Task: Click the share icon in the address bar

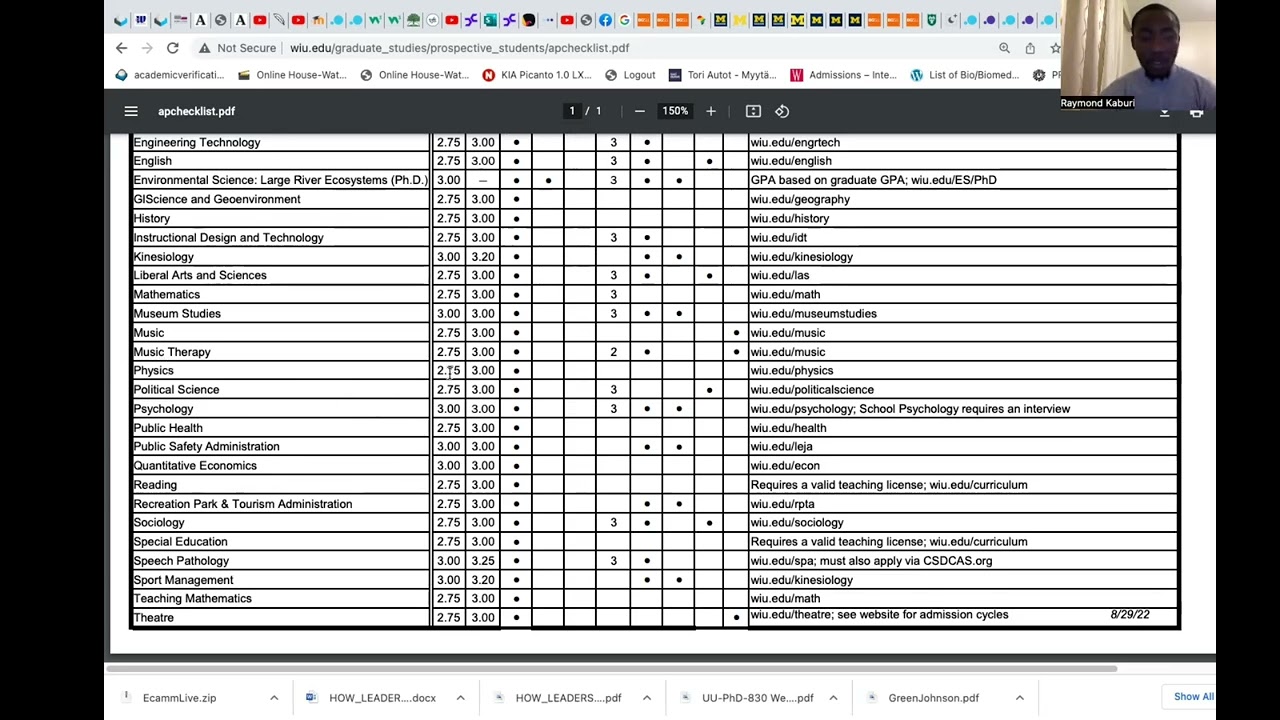Action: (1030, 48)
